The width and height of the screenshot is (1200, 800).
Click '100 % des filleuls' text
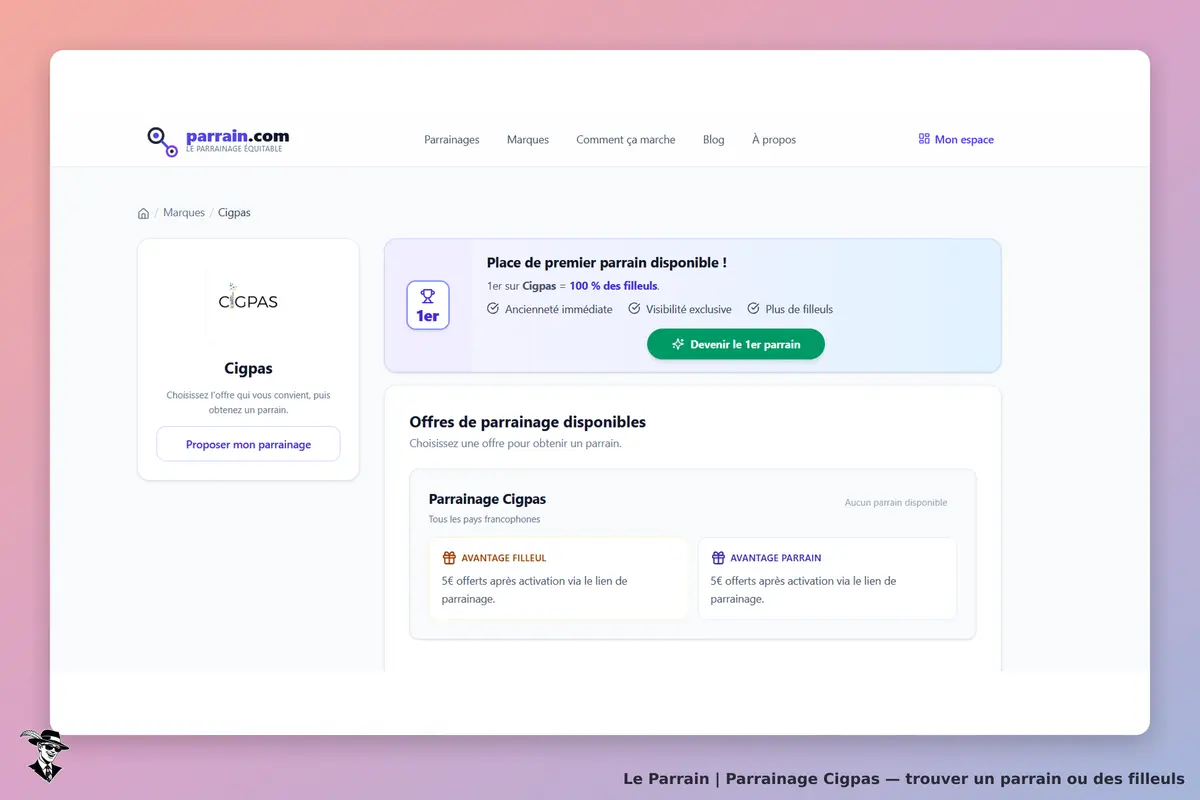[614, 286]
